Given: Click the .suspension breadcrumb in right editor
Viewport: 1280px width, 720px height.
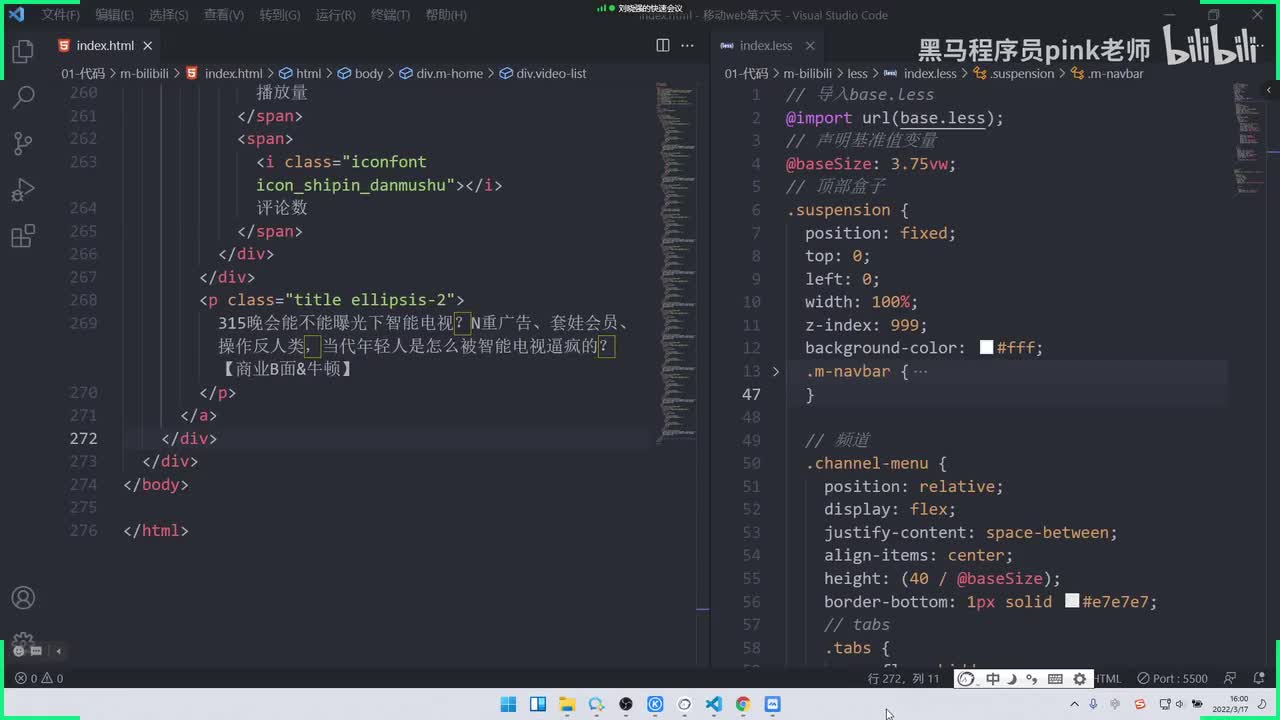Looking at the screenshot, I should 1014,74.
